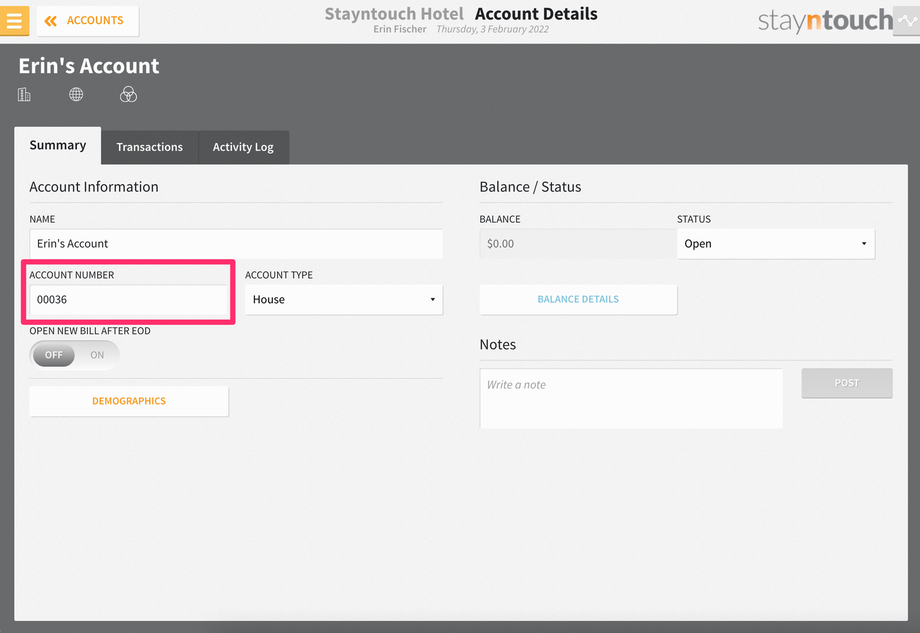
Task: Expand the Account Type dropdown
Action: (344, 300)
